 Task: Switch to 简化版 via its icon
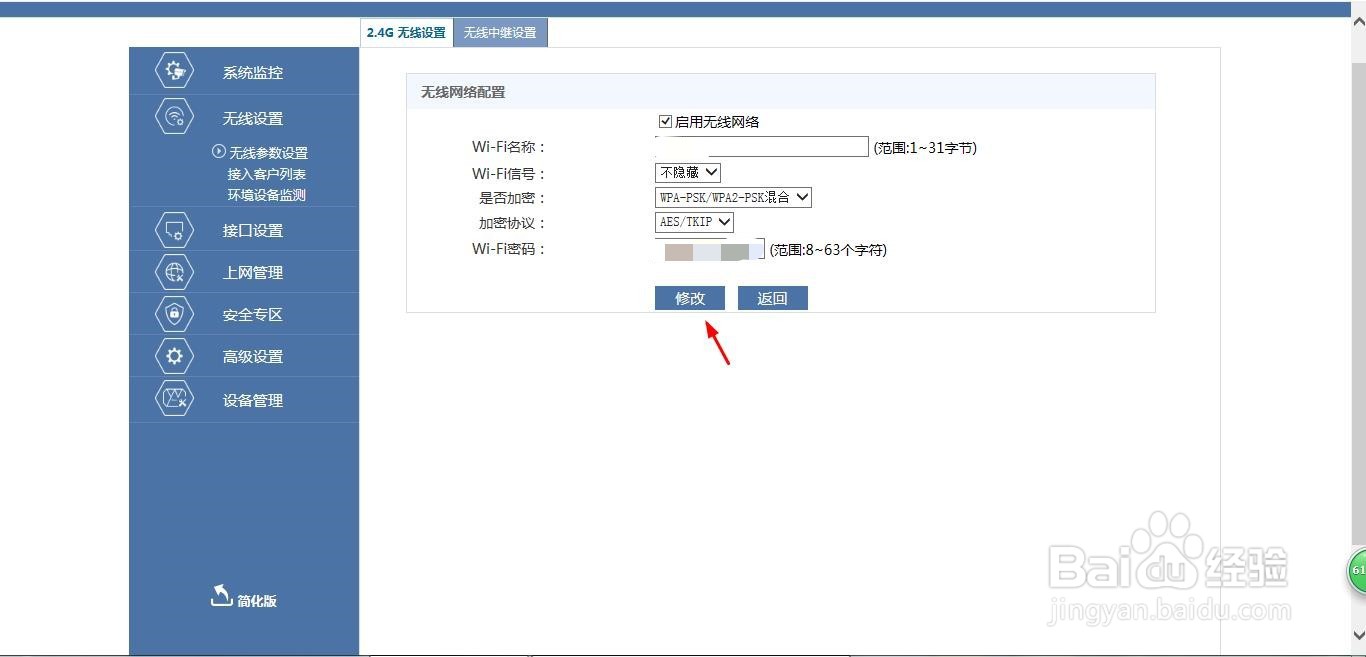pyautogui.click(x=219, y=596)
